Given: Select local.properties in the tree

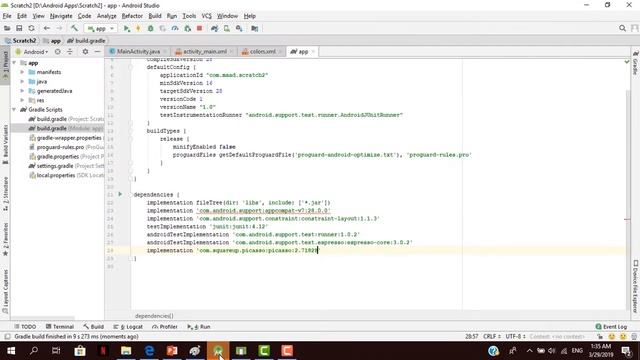Looking at the screenshot, I should [66, 176].
